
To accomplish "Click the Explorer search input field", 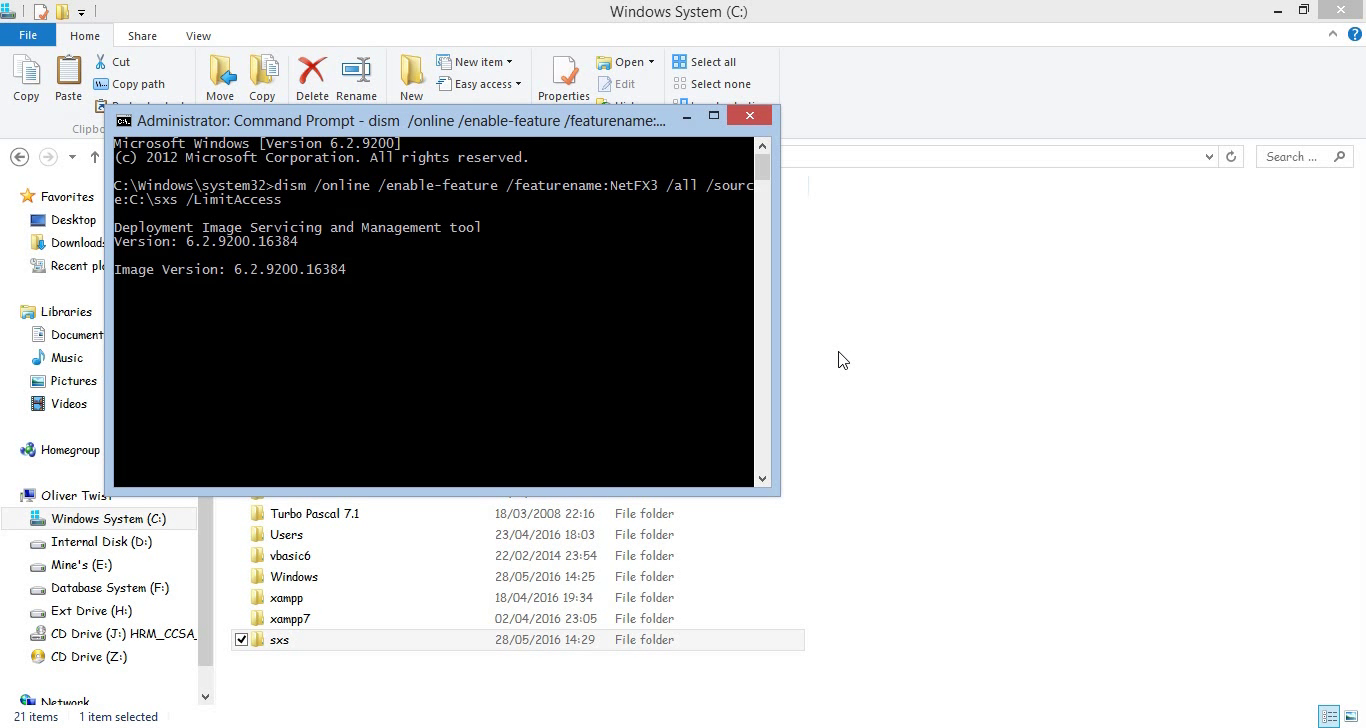I will (x=1294, y=157).
